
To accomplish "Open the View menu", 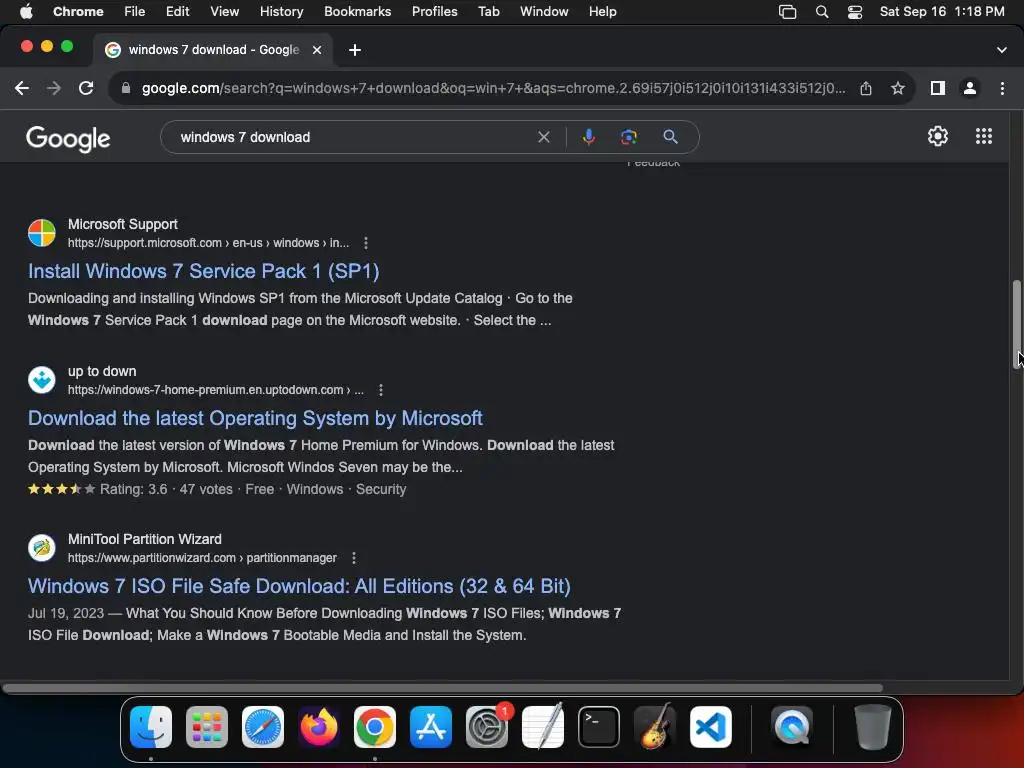I will 224,12.
